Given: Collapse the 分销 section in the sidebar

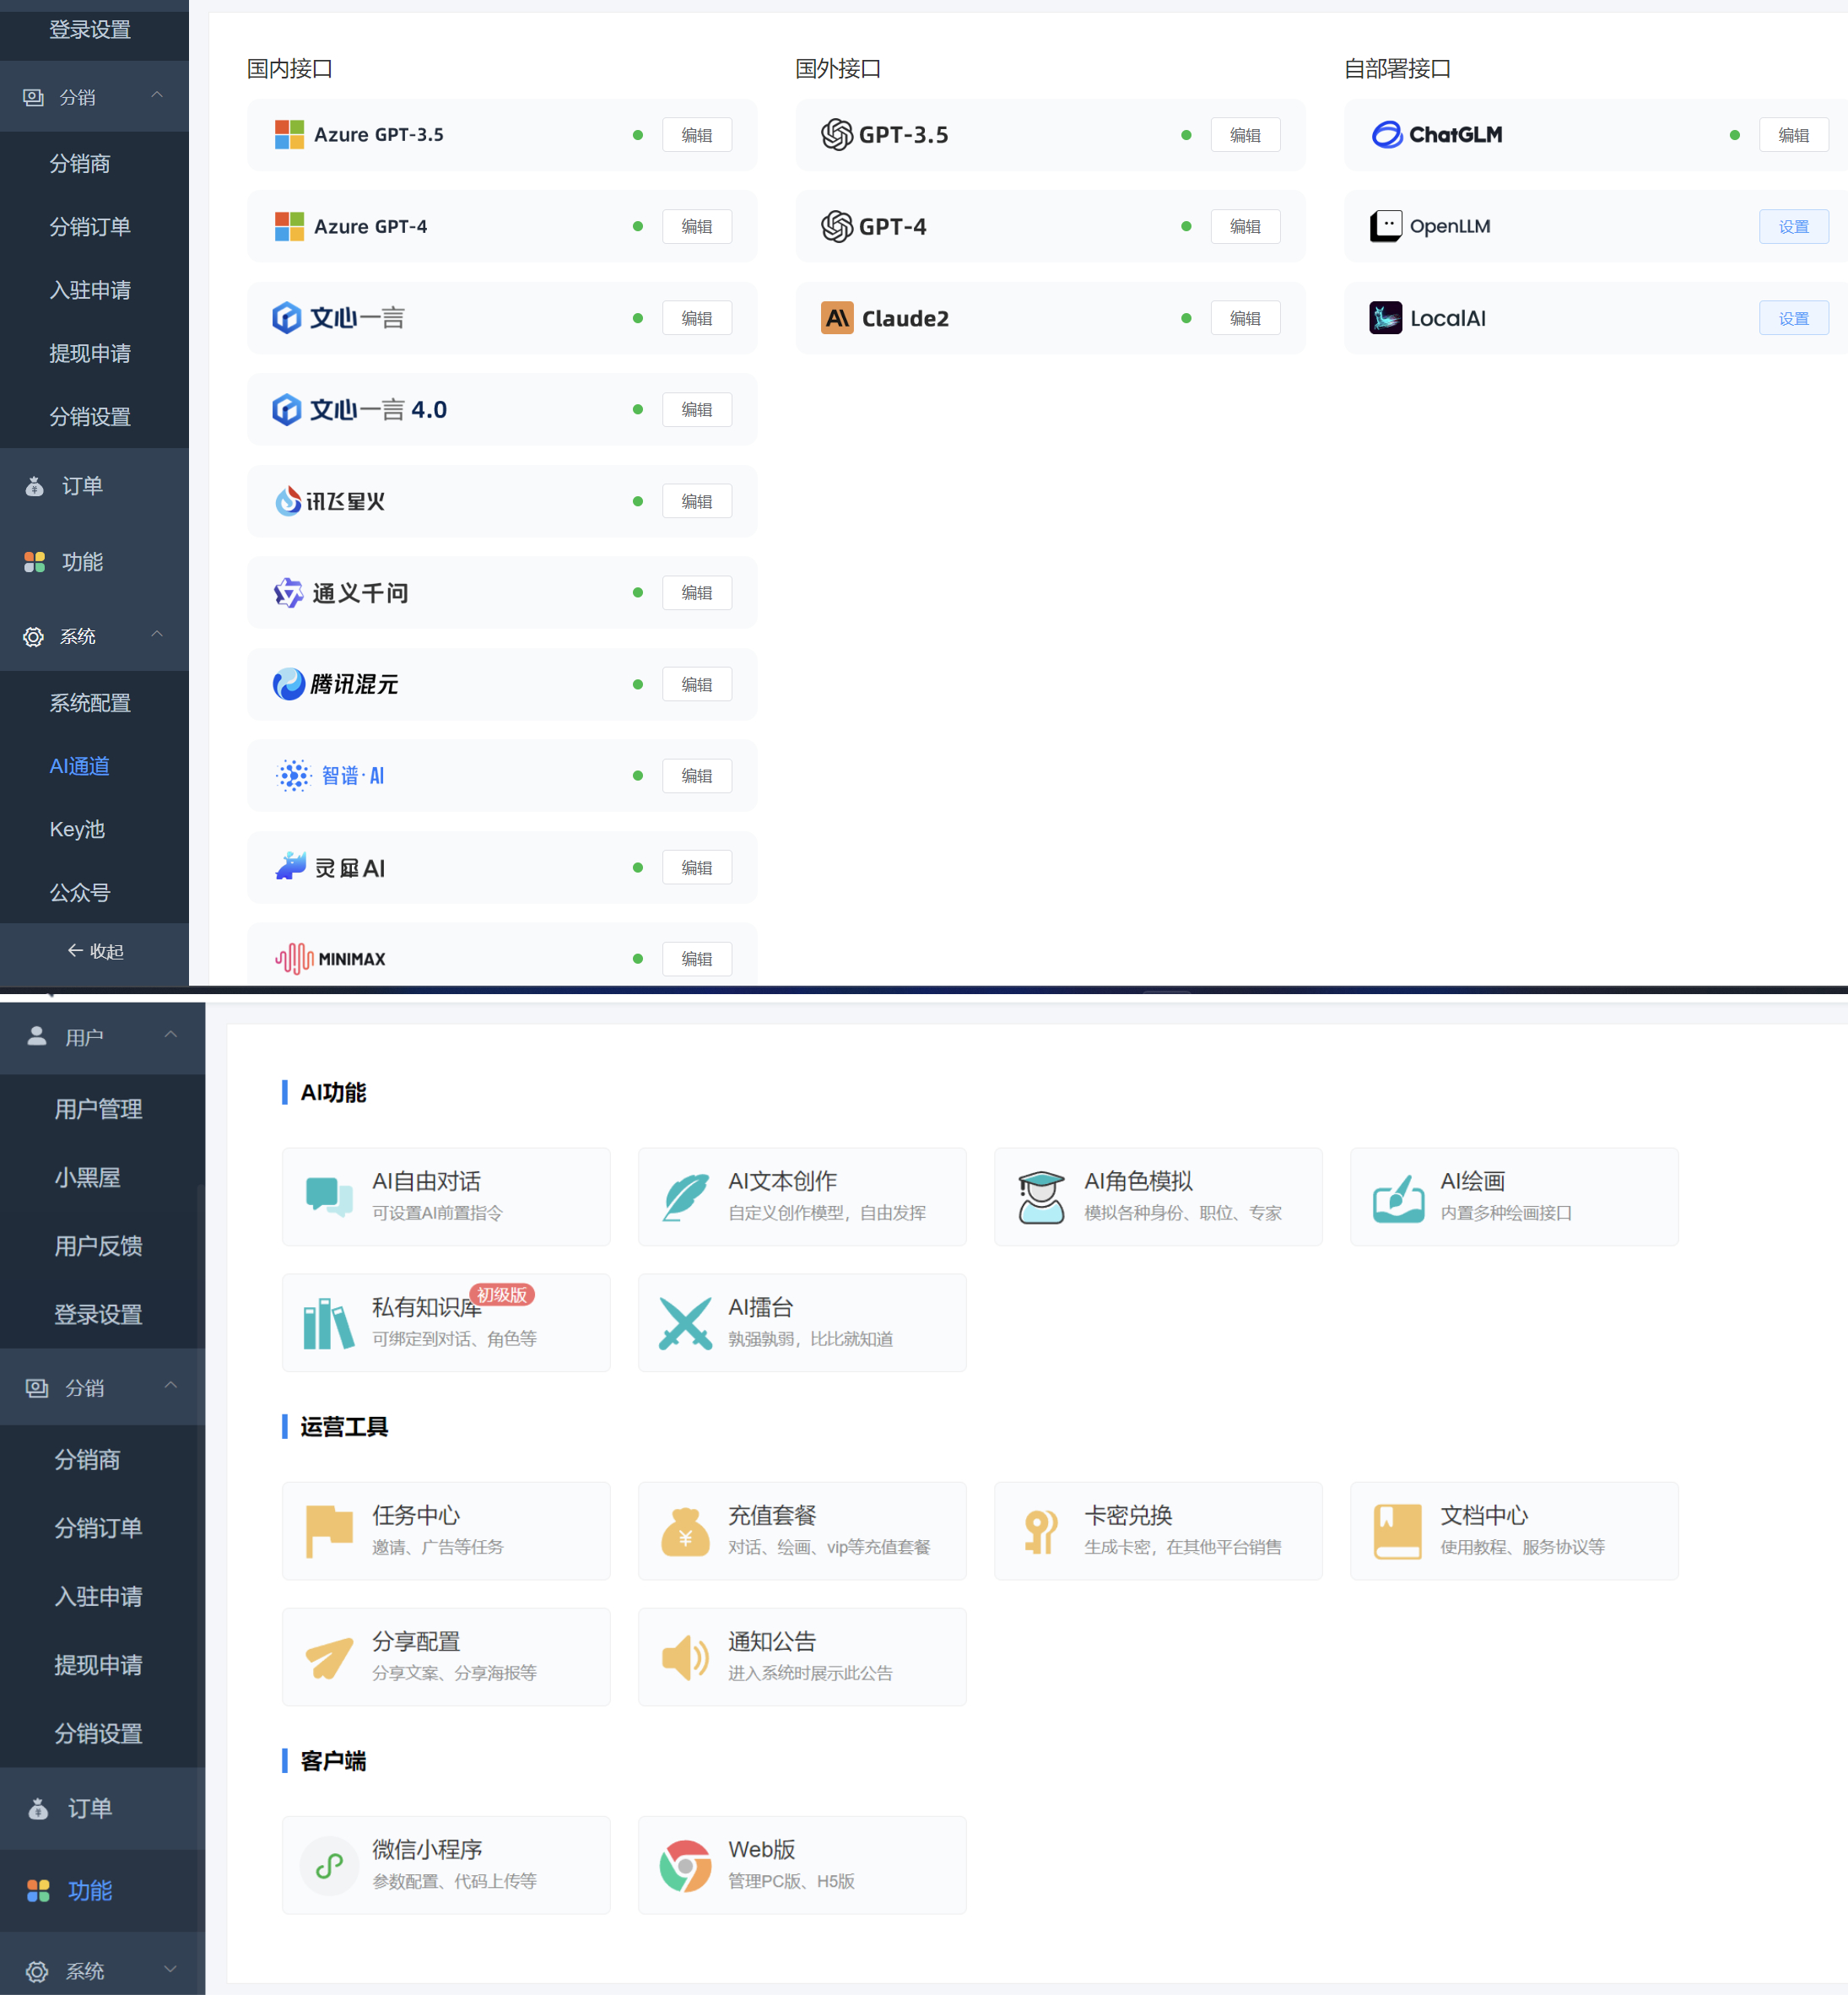Looking at the screenshot, I should [x=156, y=96].
